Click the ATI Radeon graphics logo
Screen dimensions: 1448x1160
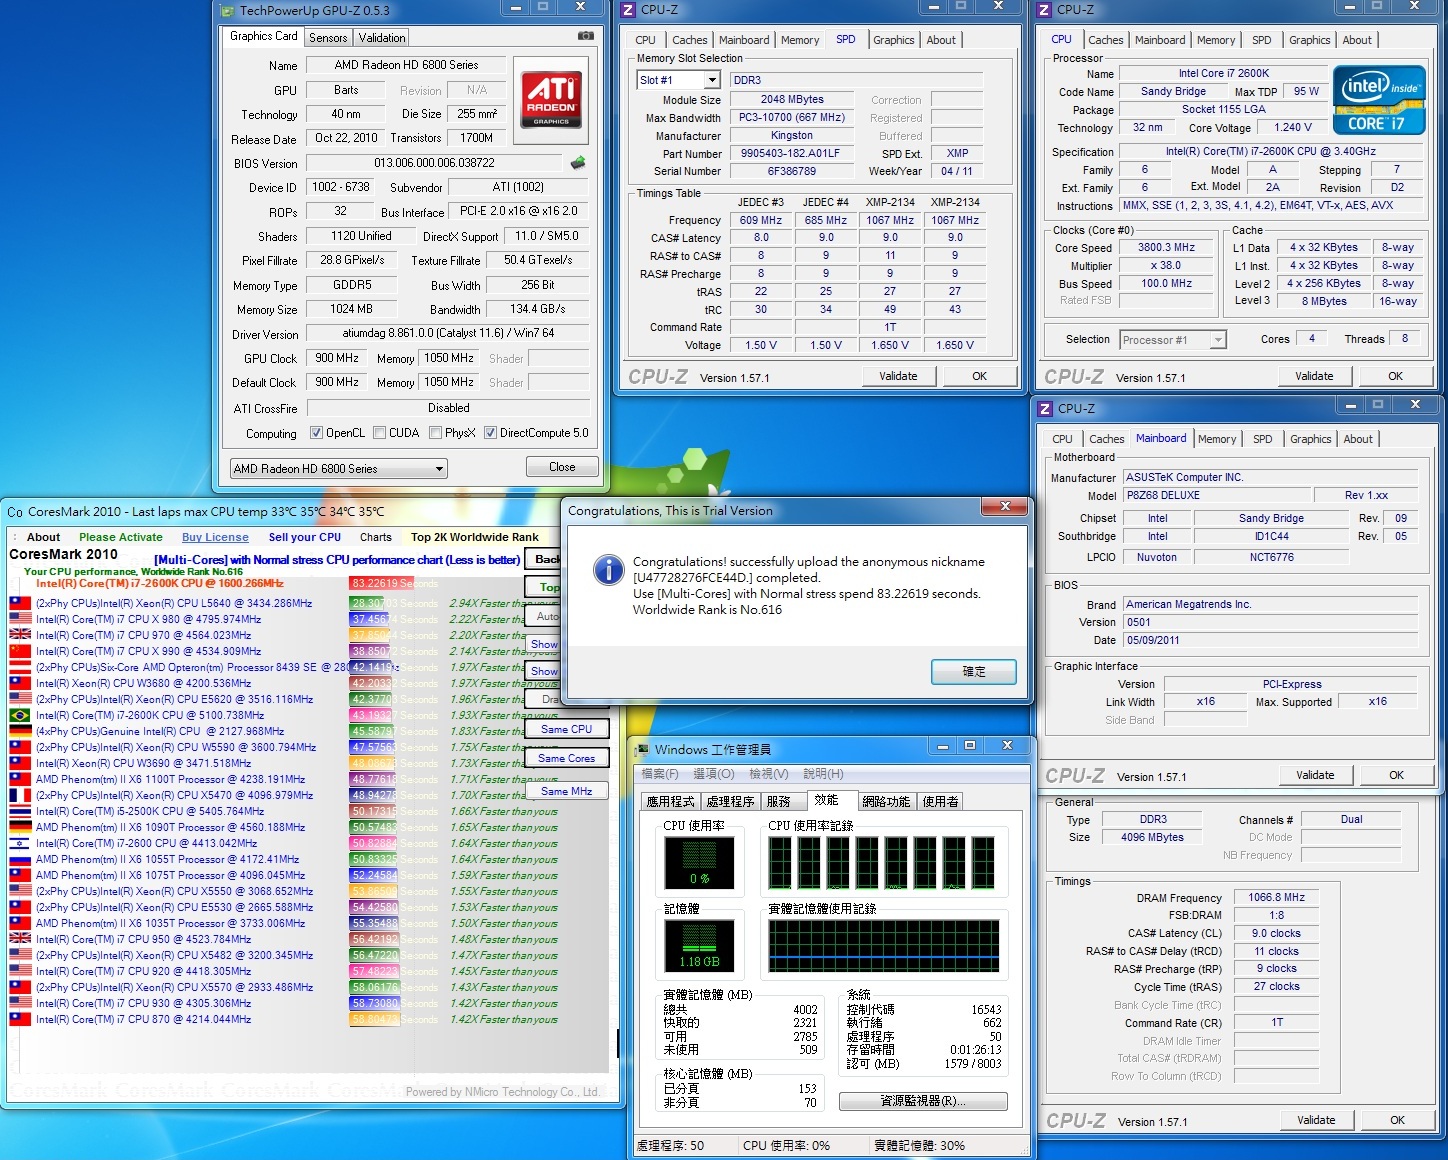[x=551, y=99]
